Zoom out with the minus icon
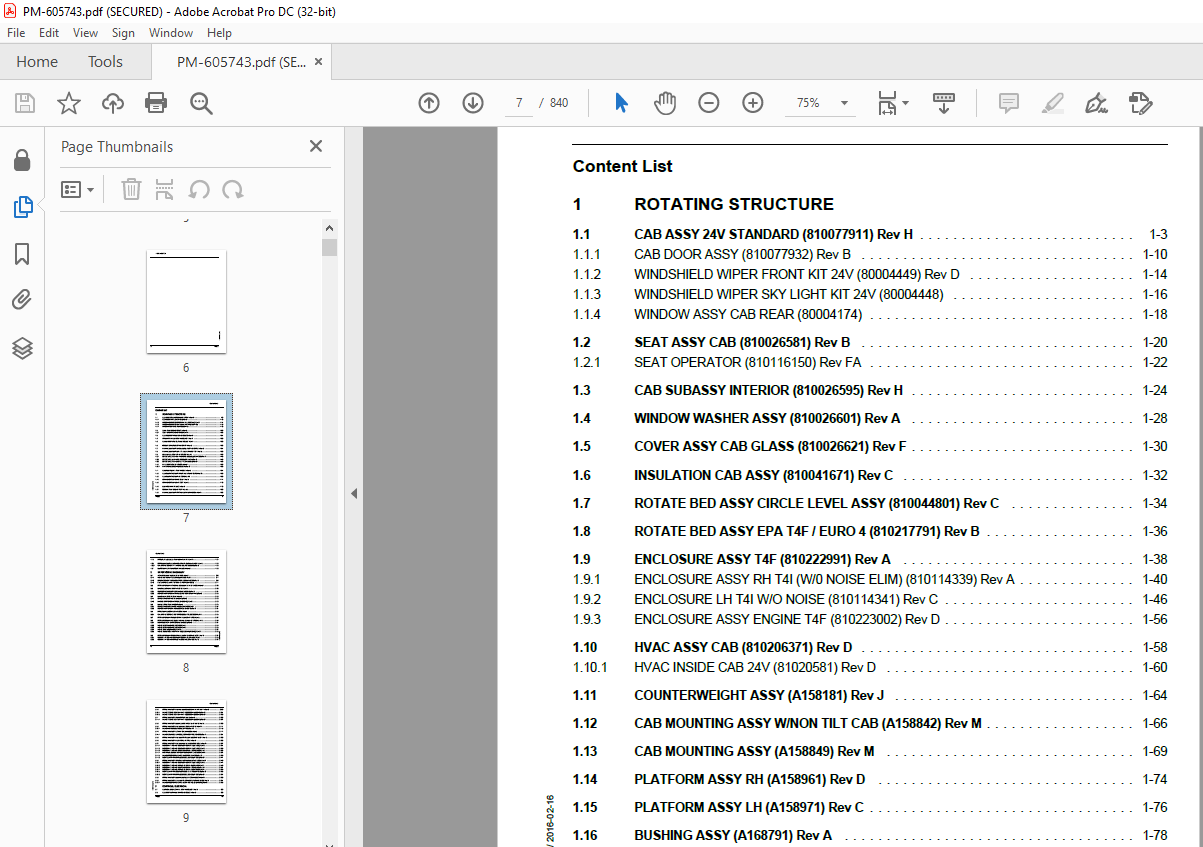 709,103
